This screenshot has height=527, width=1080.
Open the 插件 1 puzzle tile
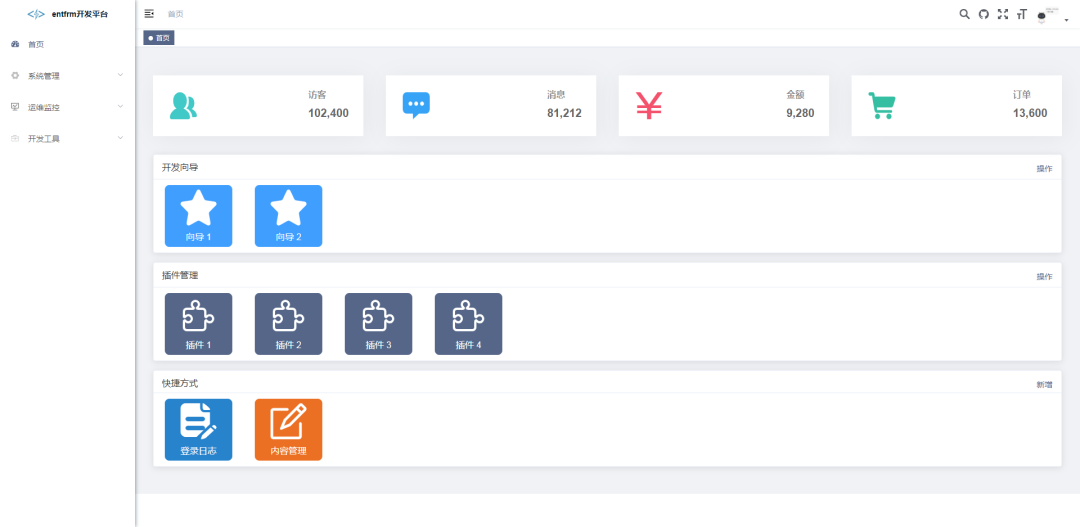[x=198, y=324]
